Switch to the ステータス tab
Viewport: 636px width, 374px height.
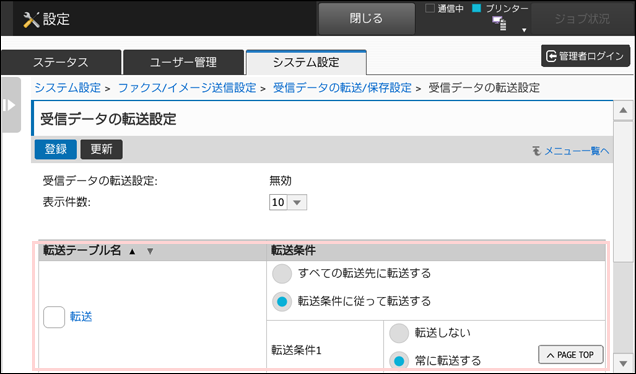(61, 62)
